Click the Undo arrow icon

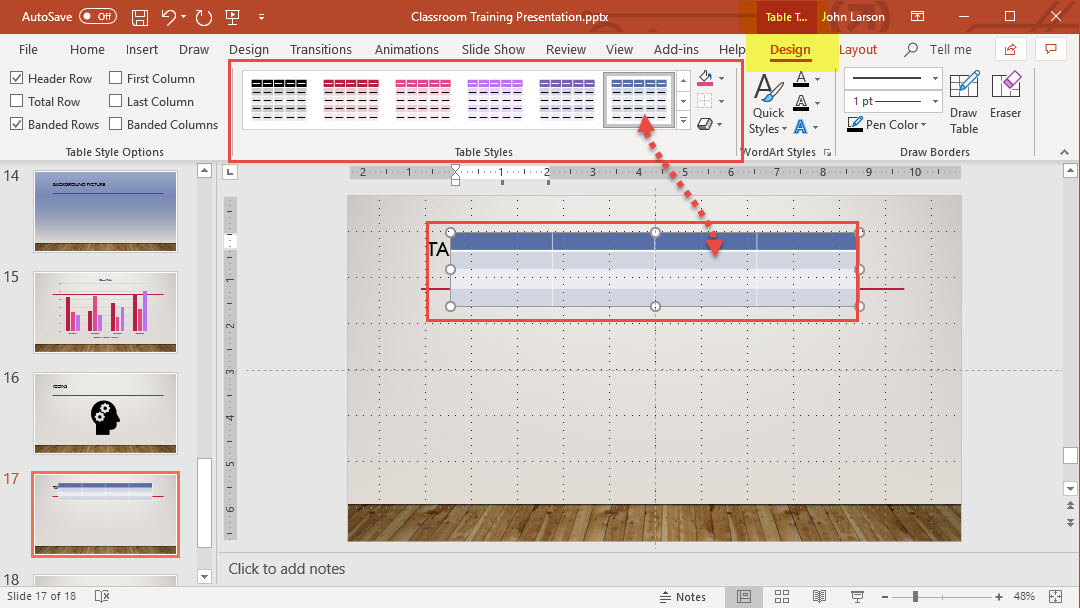(168, 17)
